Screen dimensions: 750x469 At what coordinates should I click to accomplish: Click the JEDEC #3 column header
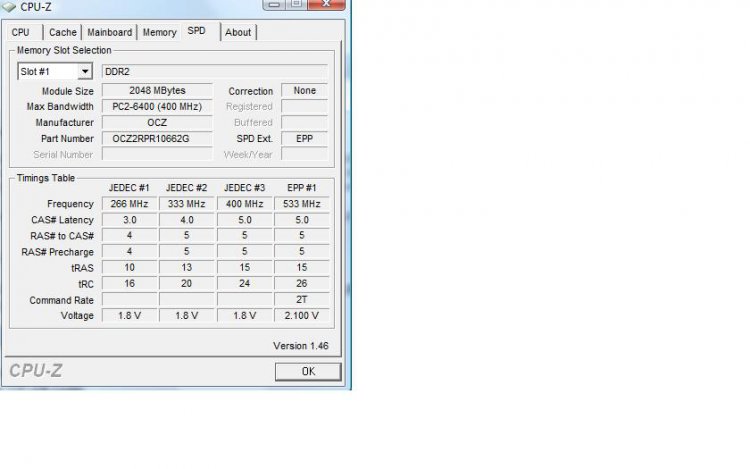pos(244,188)
